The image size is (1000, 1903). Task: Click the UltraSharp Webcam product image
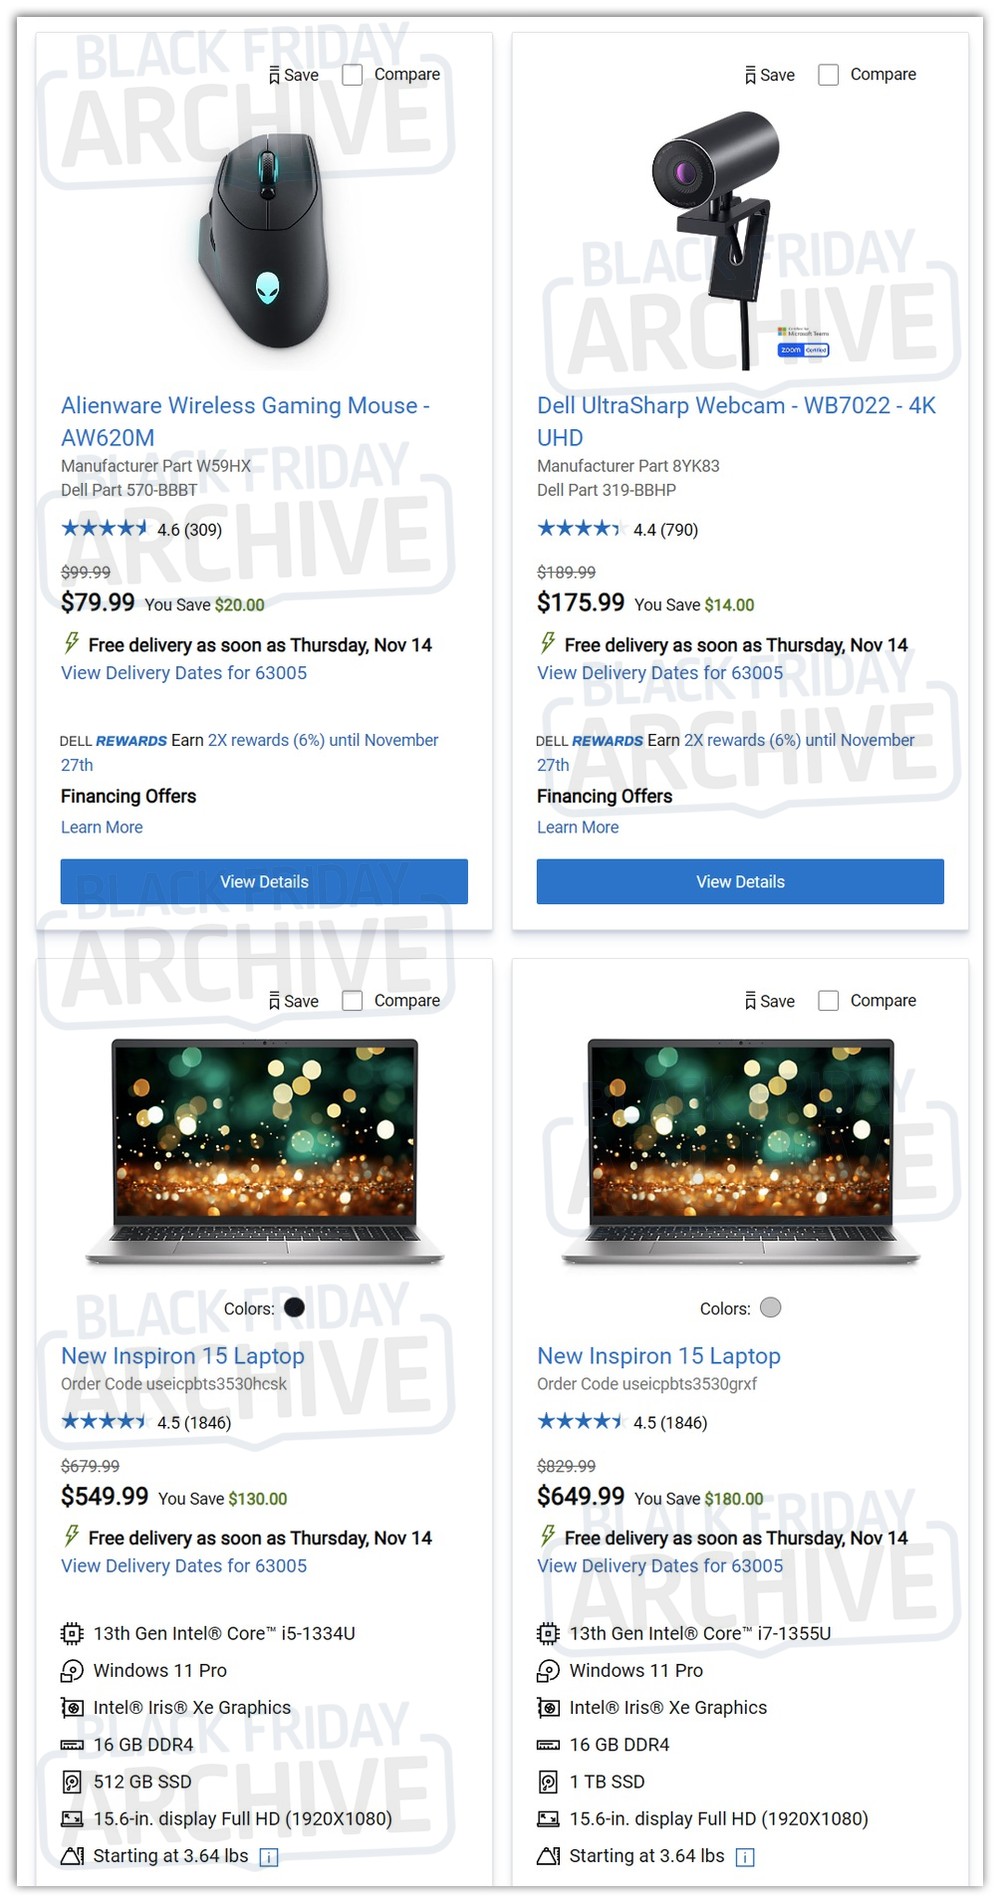tap(740, 238)
